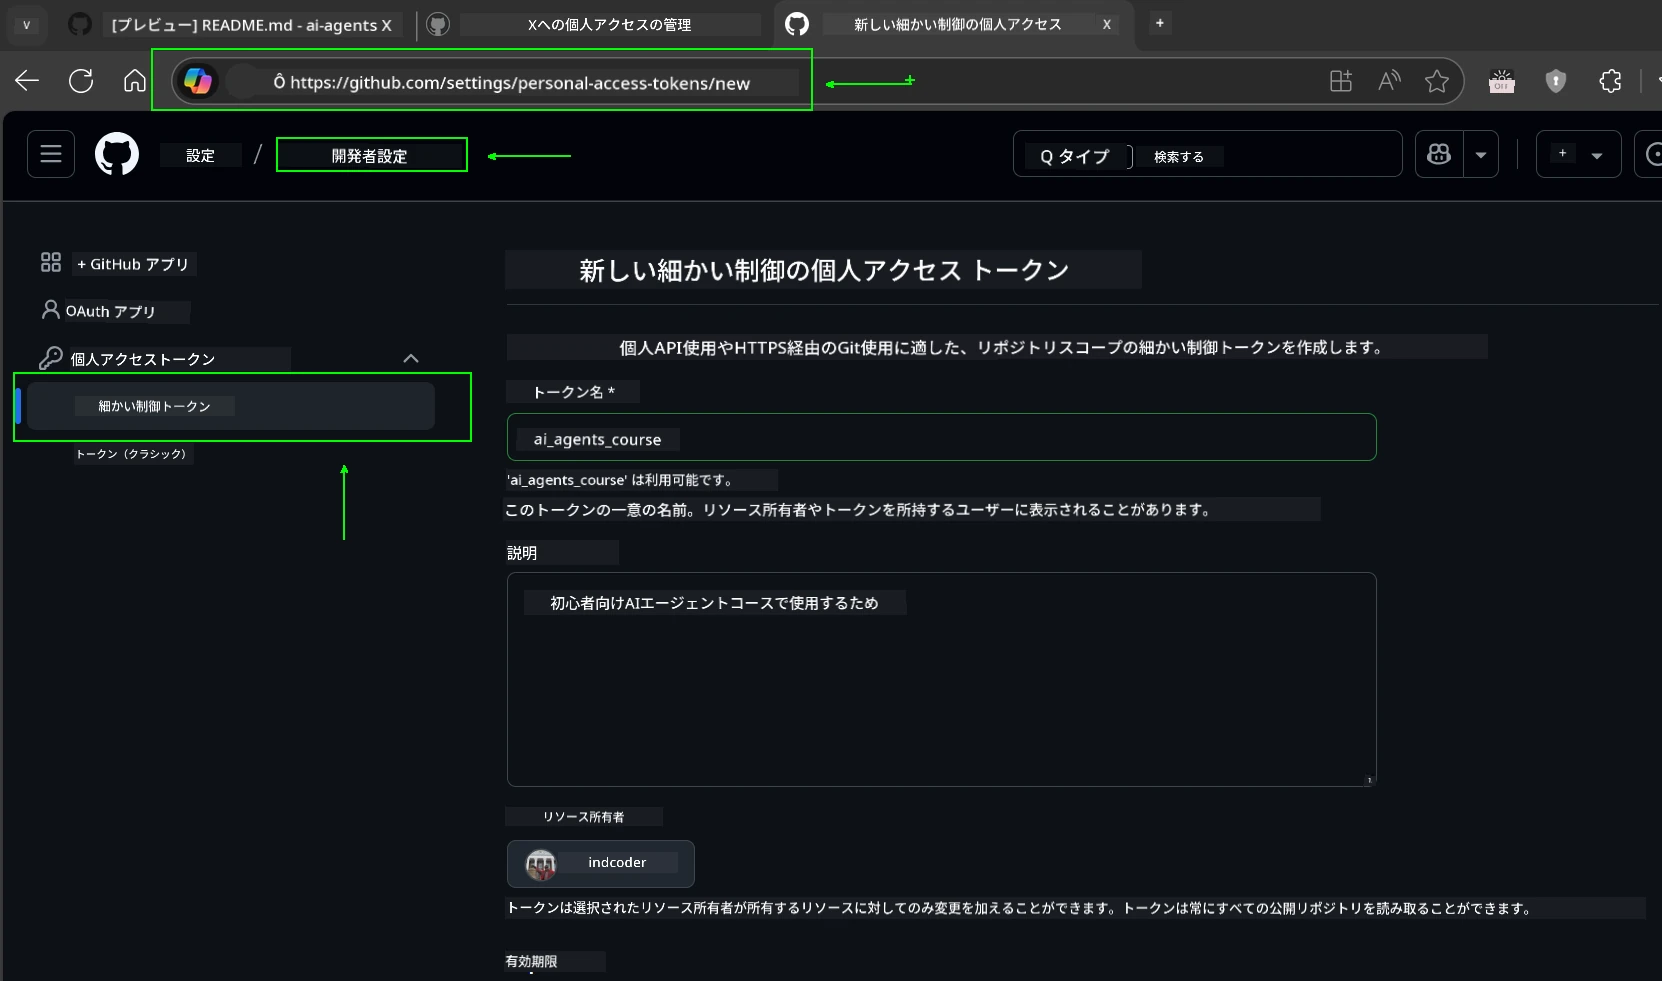Click the GitHub logo to go home
1662x981 pixels.
pos(117,154)
